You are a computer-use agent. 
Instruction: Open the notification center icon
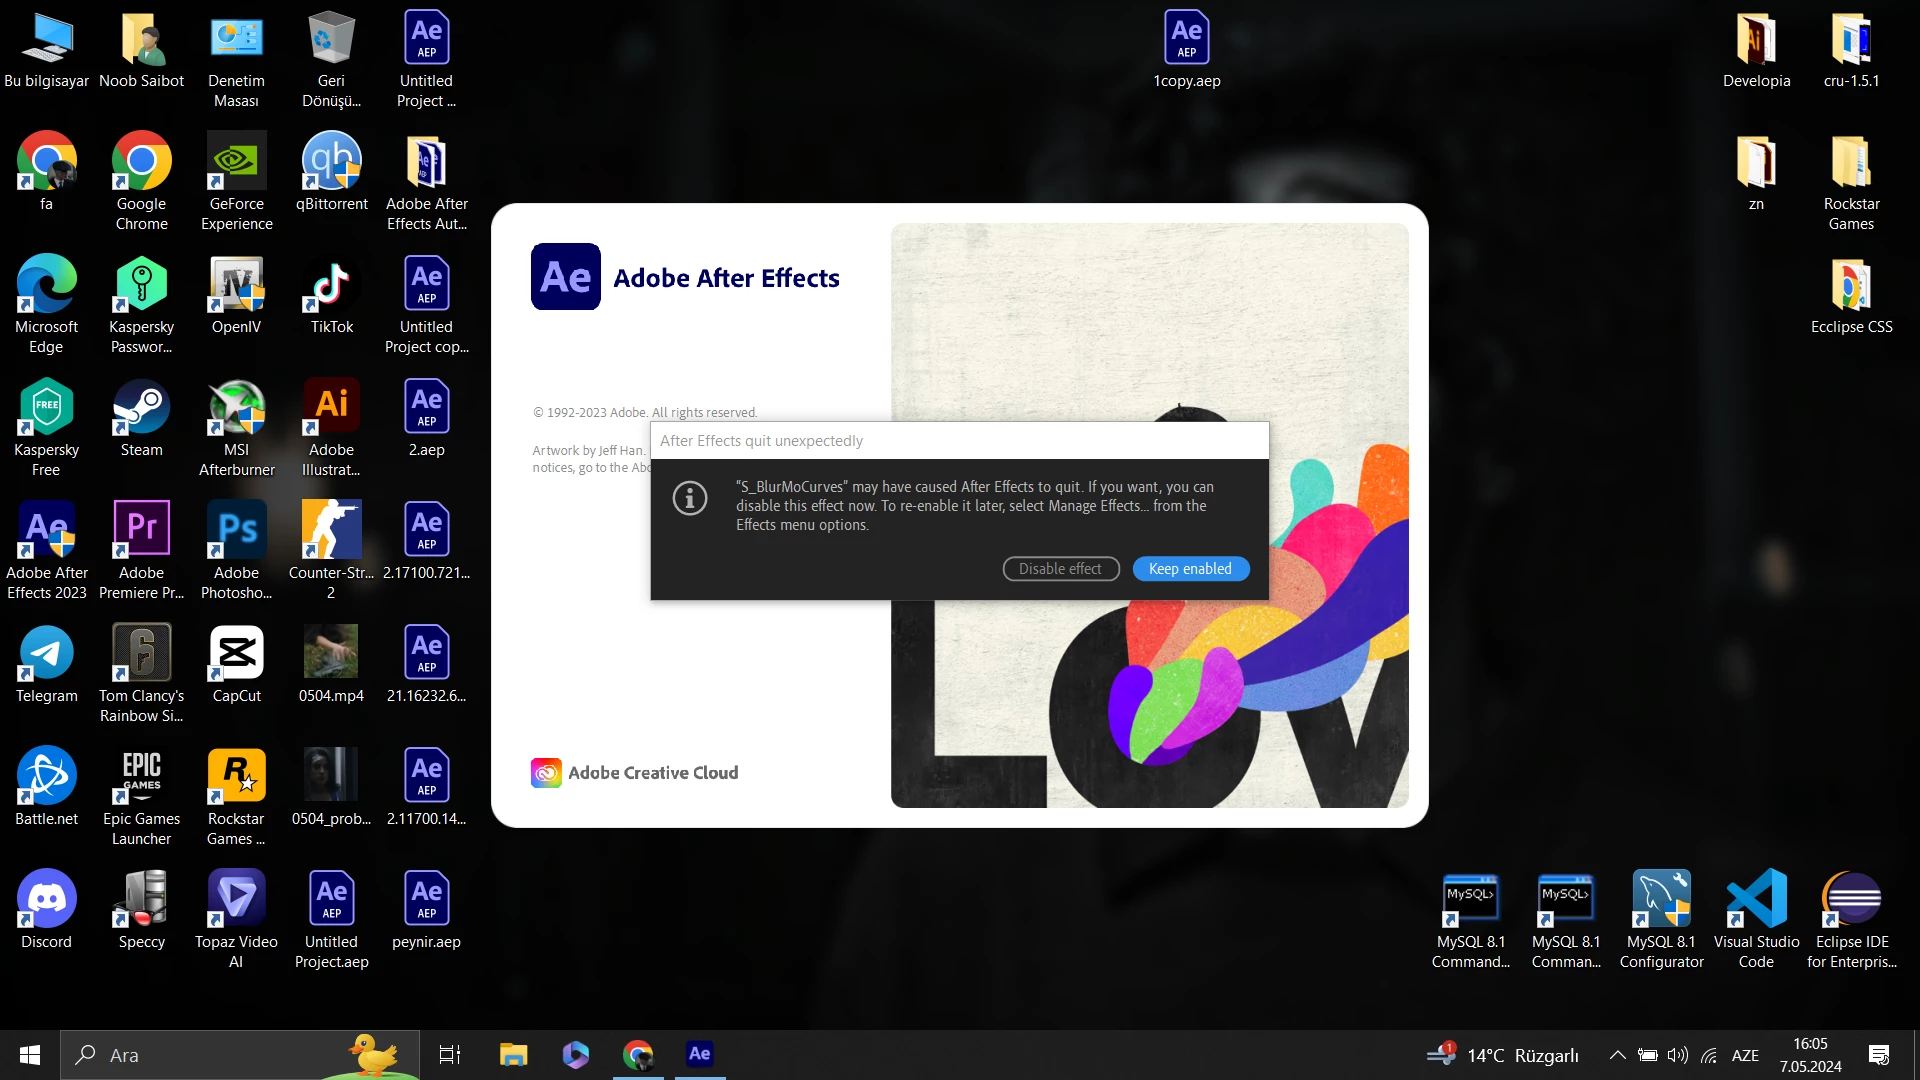(1878, 1055)
